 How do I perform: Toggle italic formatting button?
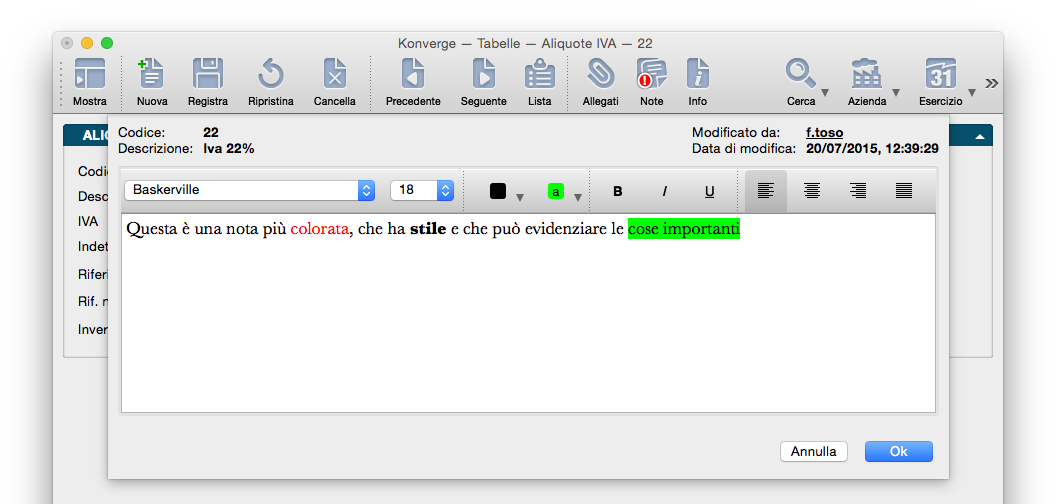point(664,191)
